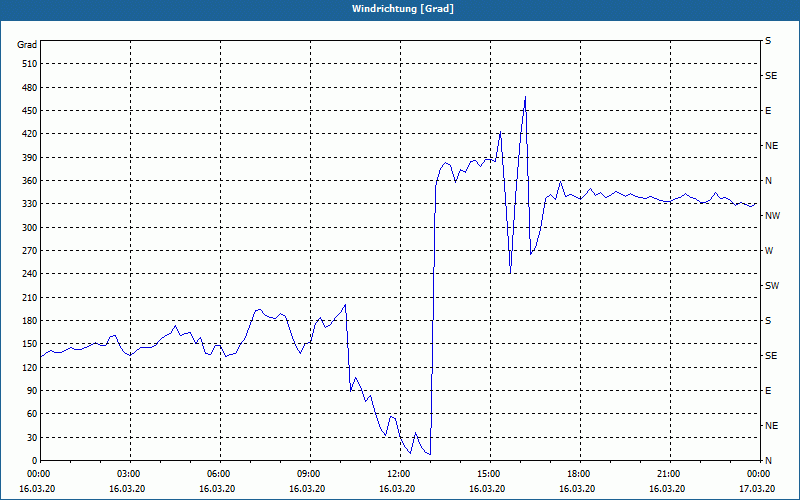Select the 17.03.20 date label

click(757, 489)
